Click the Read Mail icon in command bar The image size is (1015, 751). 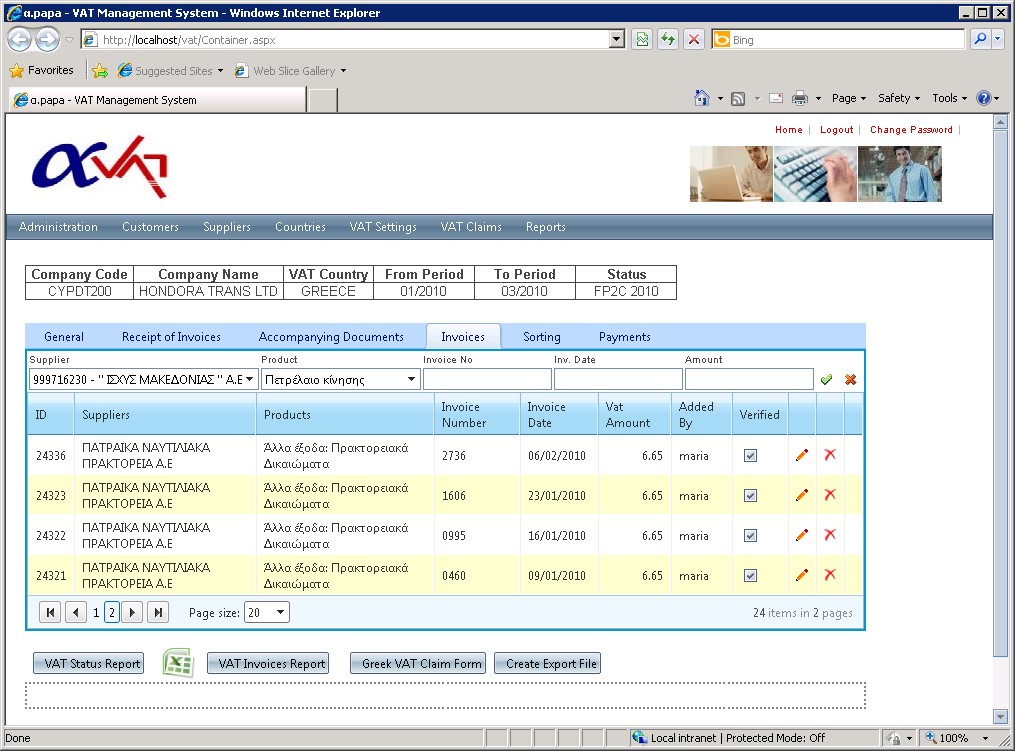coord(775,98)
